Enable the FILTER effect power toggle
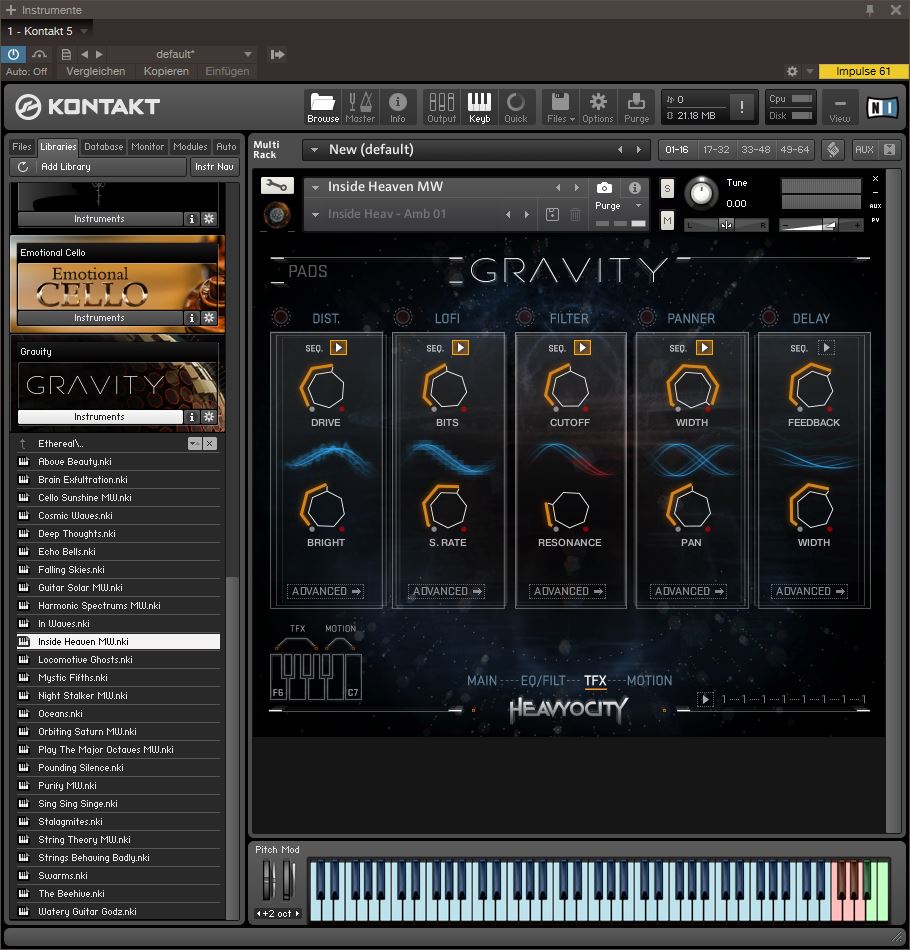This screenshot has height=950, width=910. click(525, 317)
